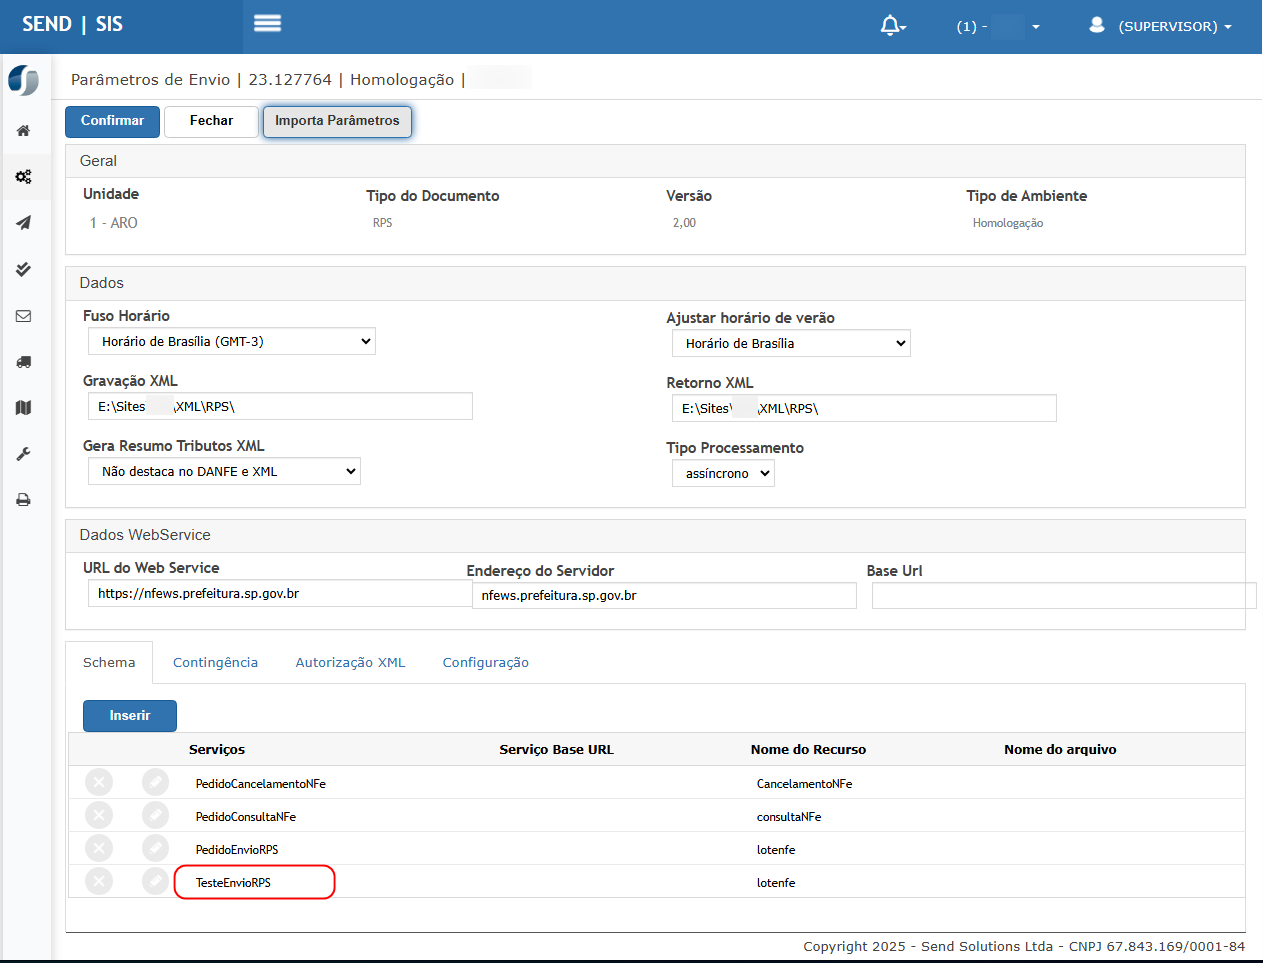This screenshot has width=1263, height=963.
Task: Open the double checkmark sidebar icon
Action: (23, 270)
